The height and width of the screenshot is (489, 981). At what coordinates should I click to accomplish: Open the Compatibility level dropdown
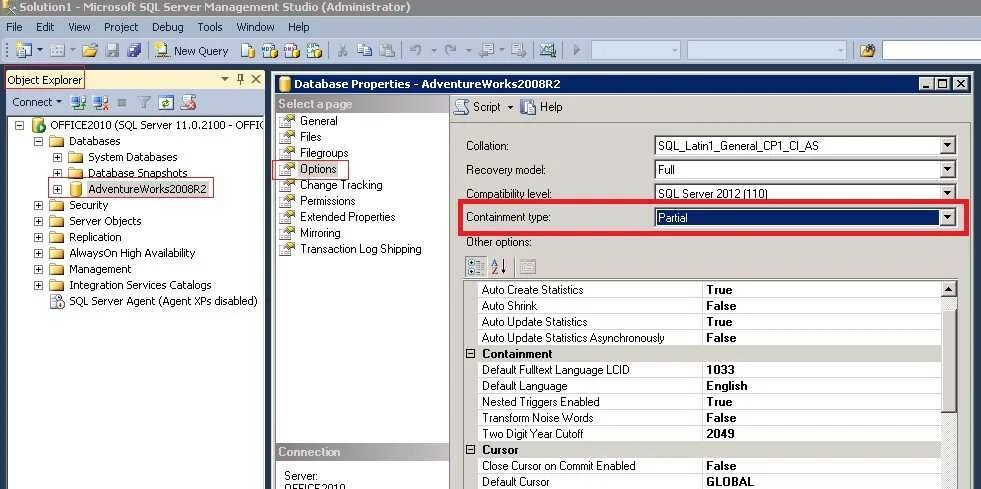947,193
